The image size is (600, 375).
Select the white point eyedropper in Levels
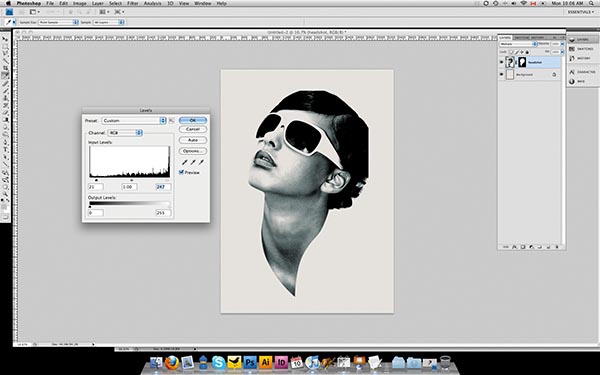tap(201, 162)
